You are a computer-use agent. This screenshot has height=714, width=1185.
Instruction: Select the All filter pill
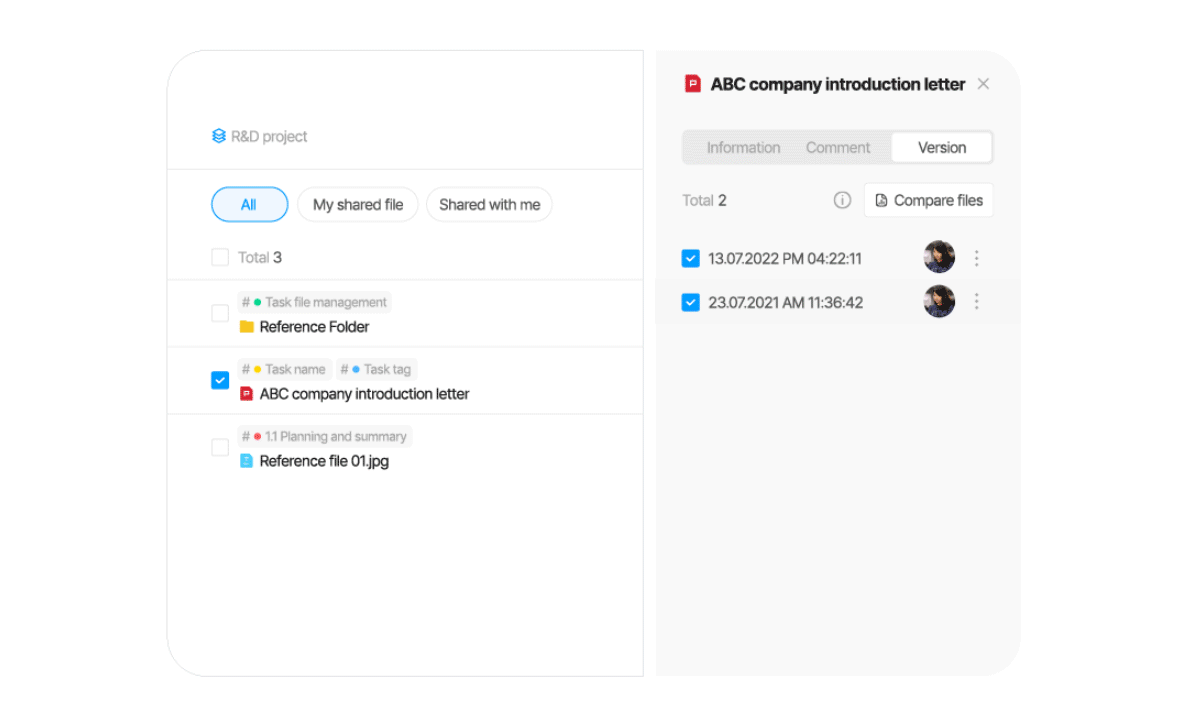click(x=249, y=205)
